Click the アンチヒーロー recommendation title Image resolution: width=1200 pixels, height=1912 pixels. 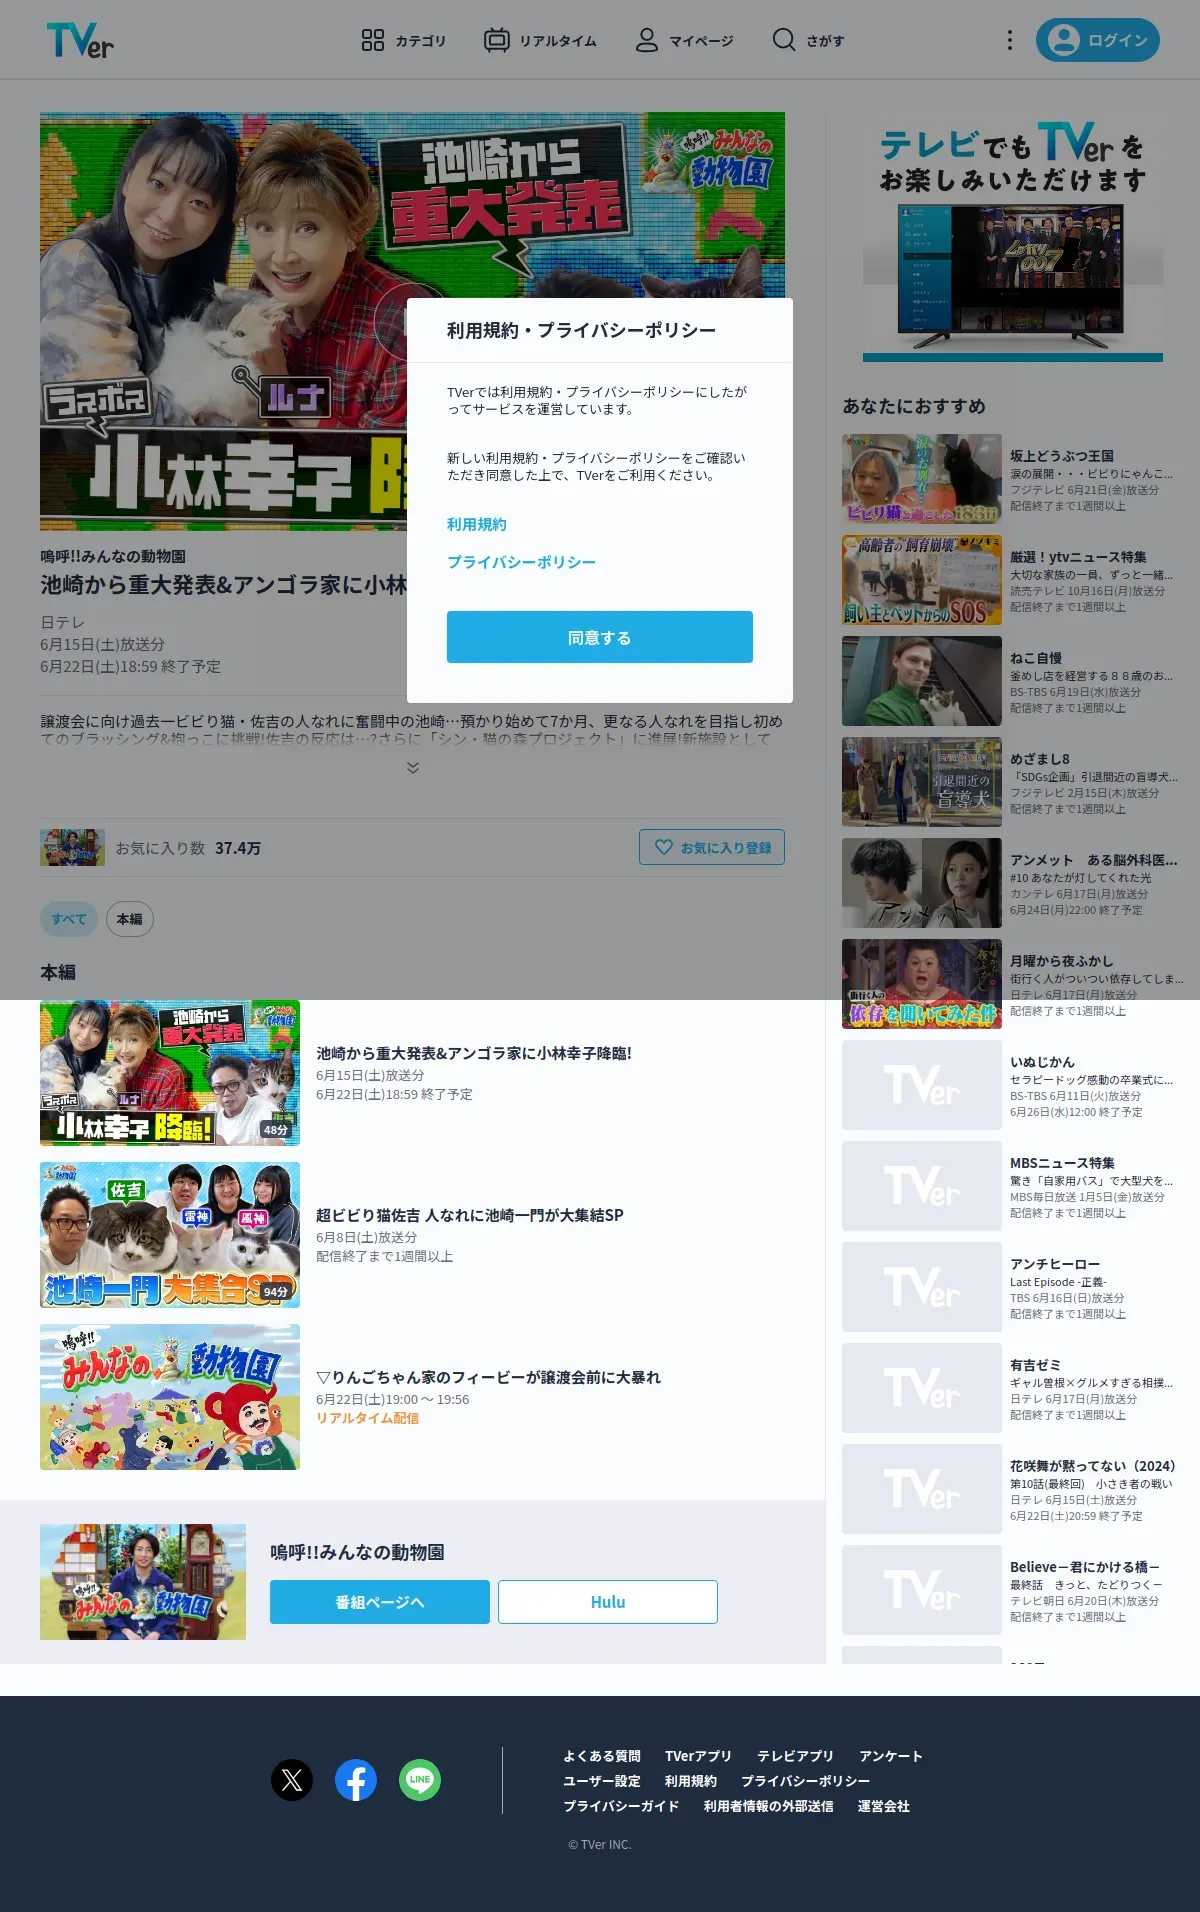(x=1055, y=1264)
